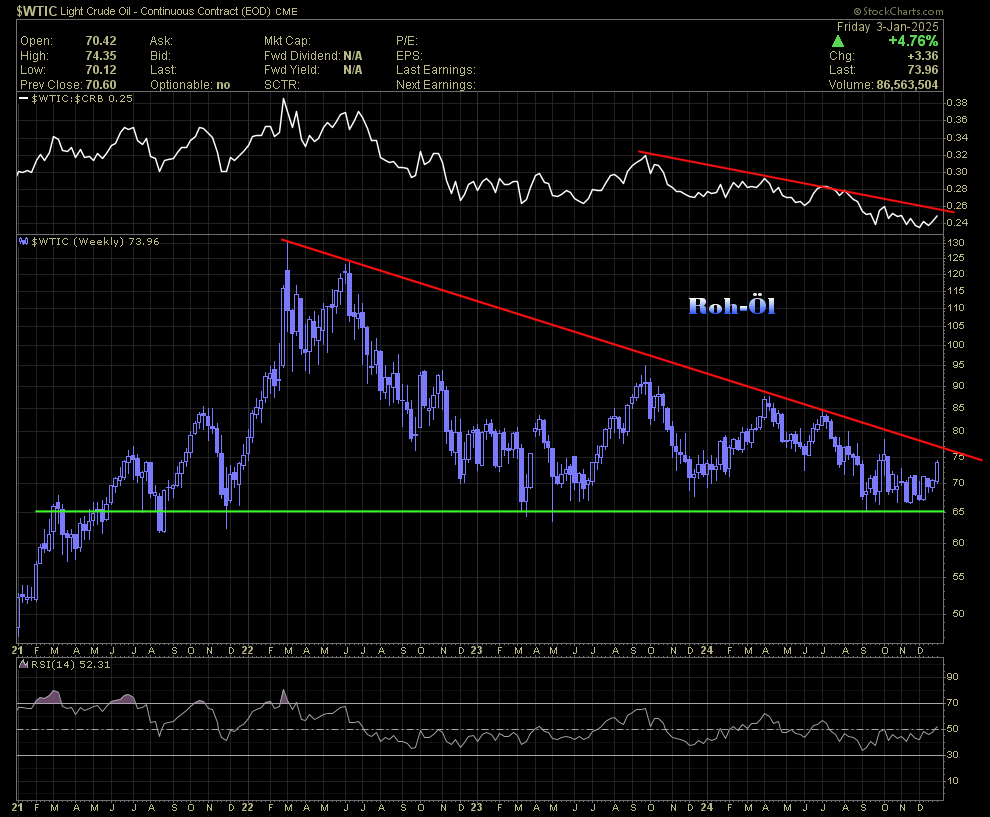Click 100 on the price axis

pyautogui.click(x=956, y=345)
